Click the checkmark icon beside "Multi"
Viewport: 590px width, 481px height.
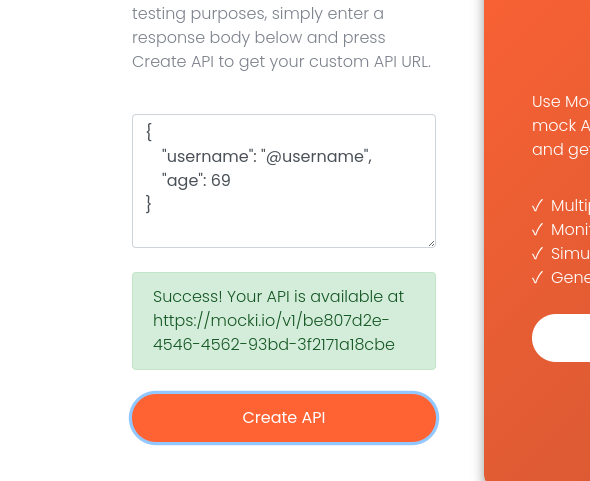pyautogui.click(x=537, y=206)
